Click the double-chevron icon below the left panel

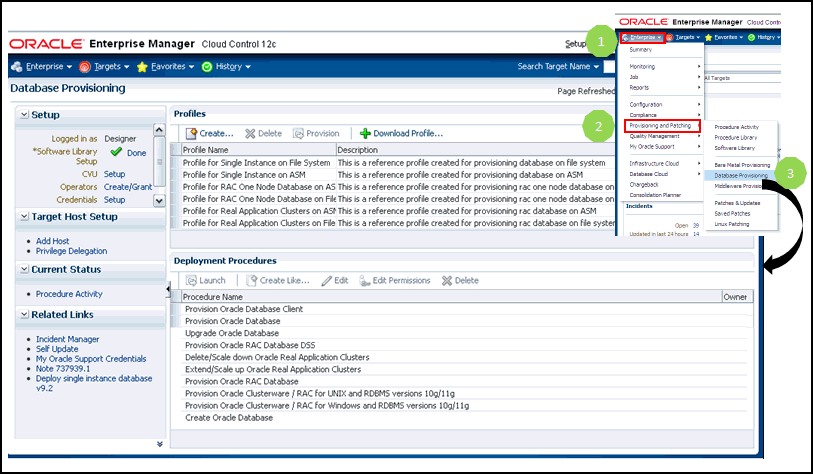160,444
